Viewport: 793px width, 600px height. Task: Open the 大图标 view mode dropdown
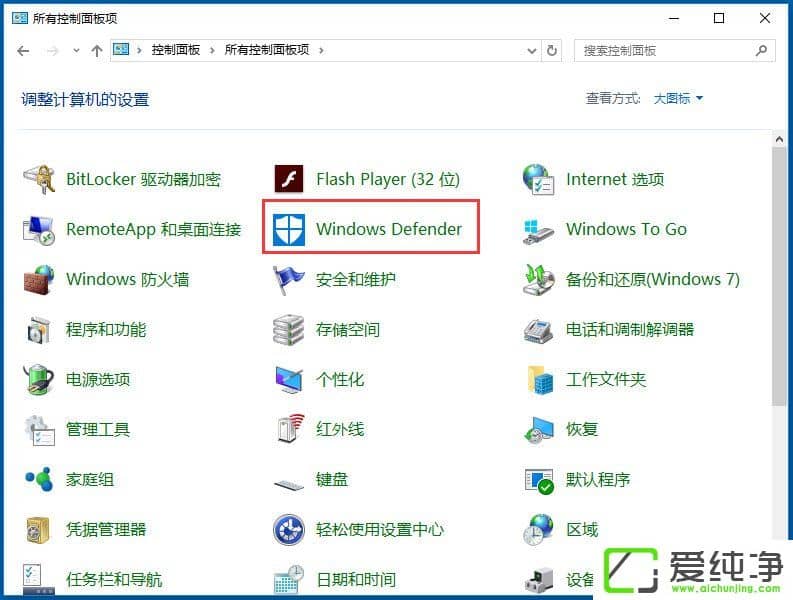click(x=678, y=98)
